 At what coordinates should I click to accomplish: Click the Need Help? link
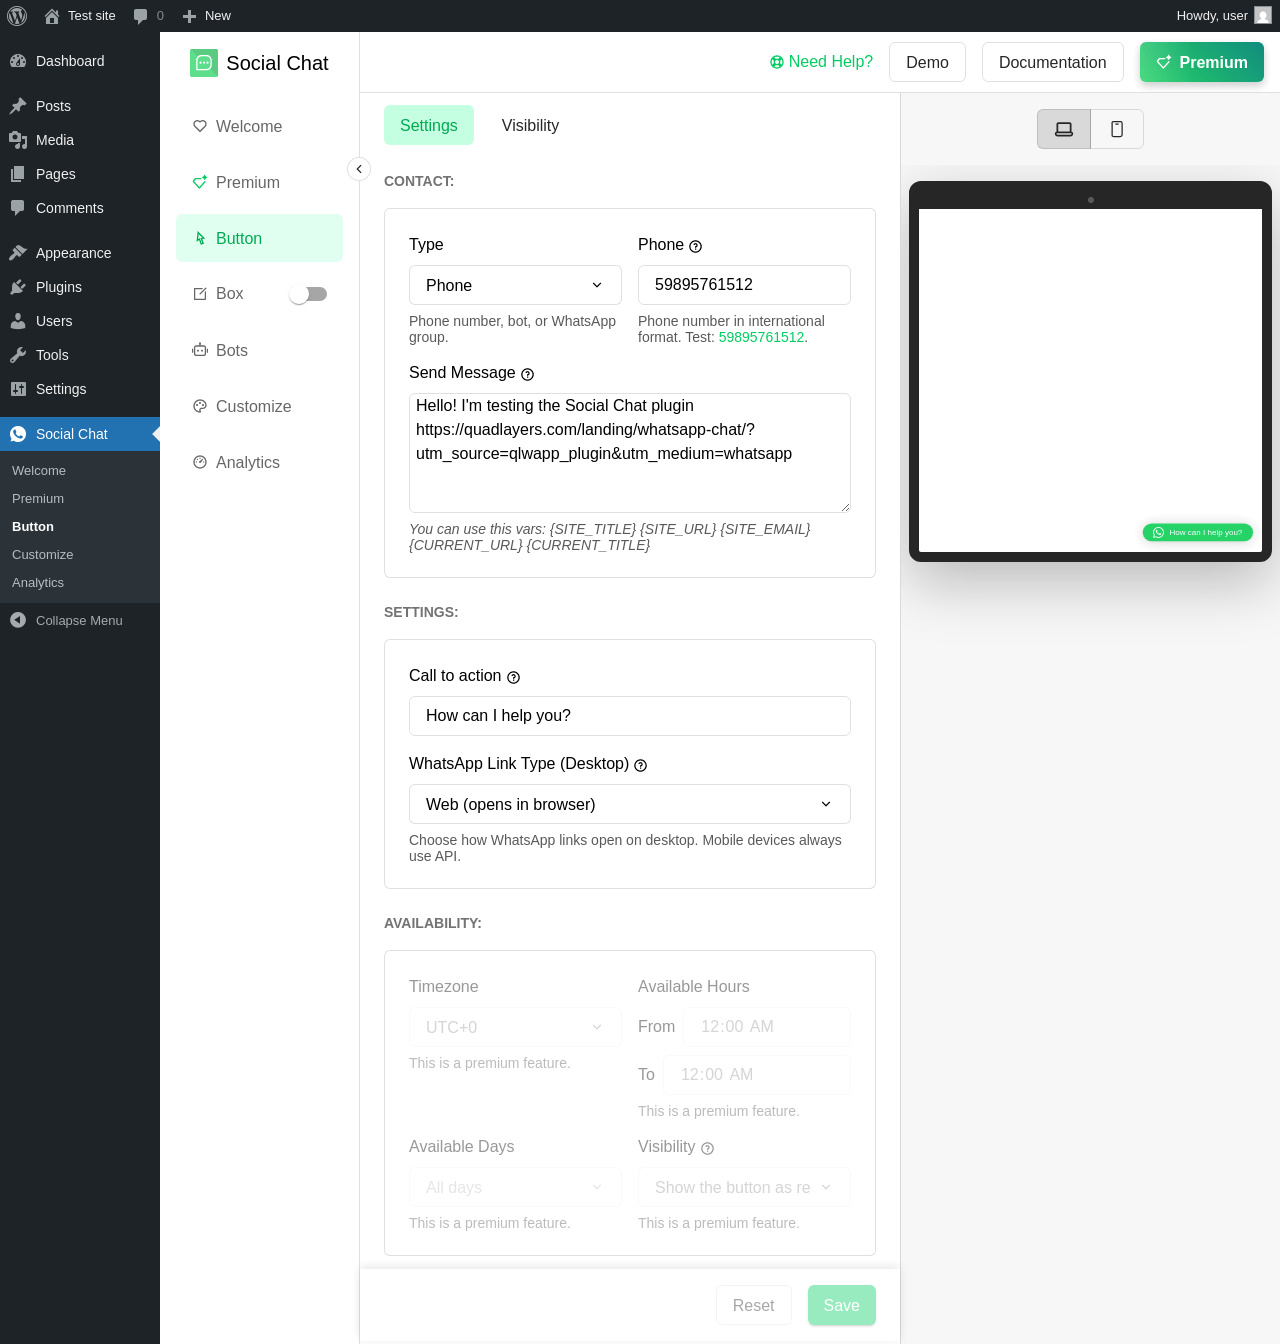(821, 62)
